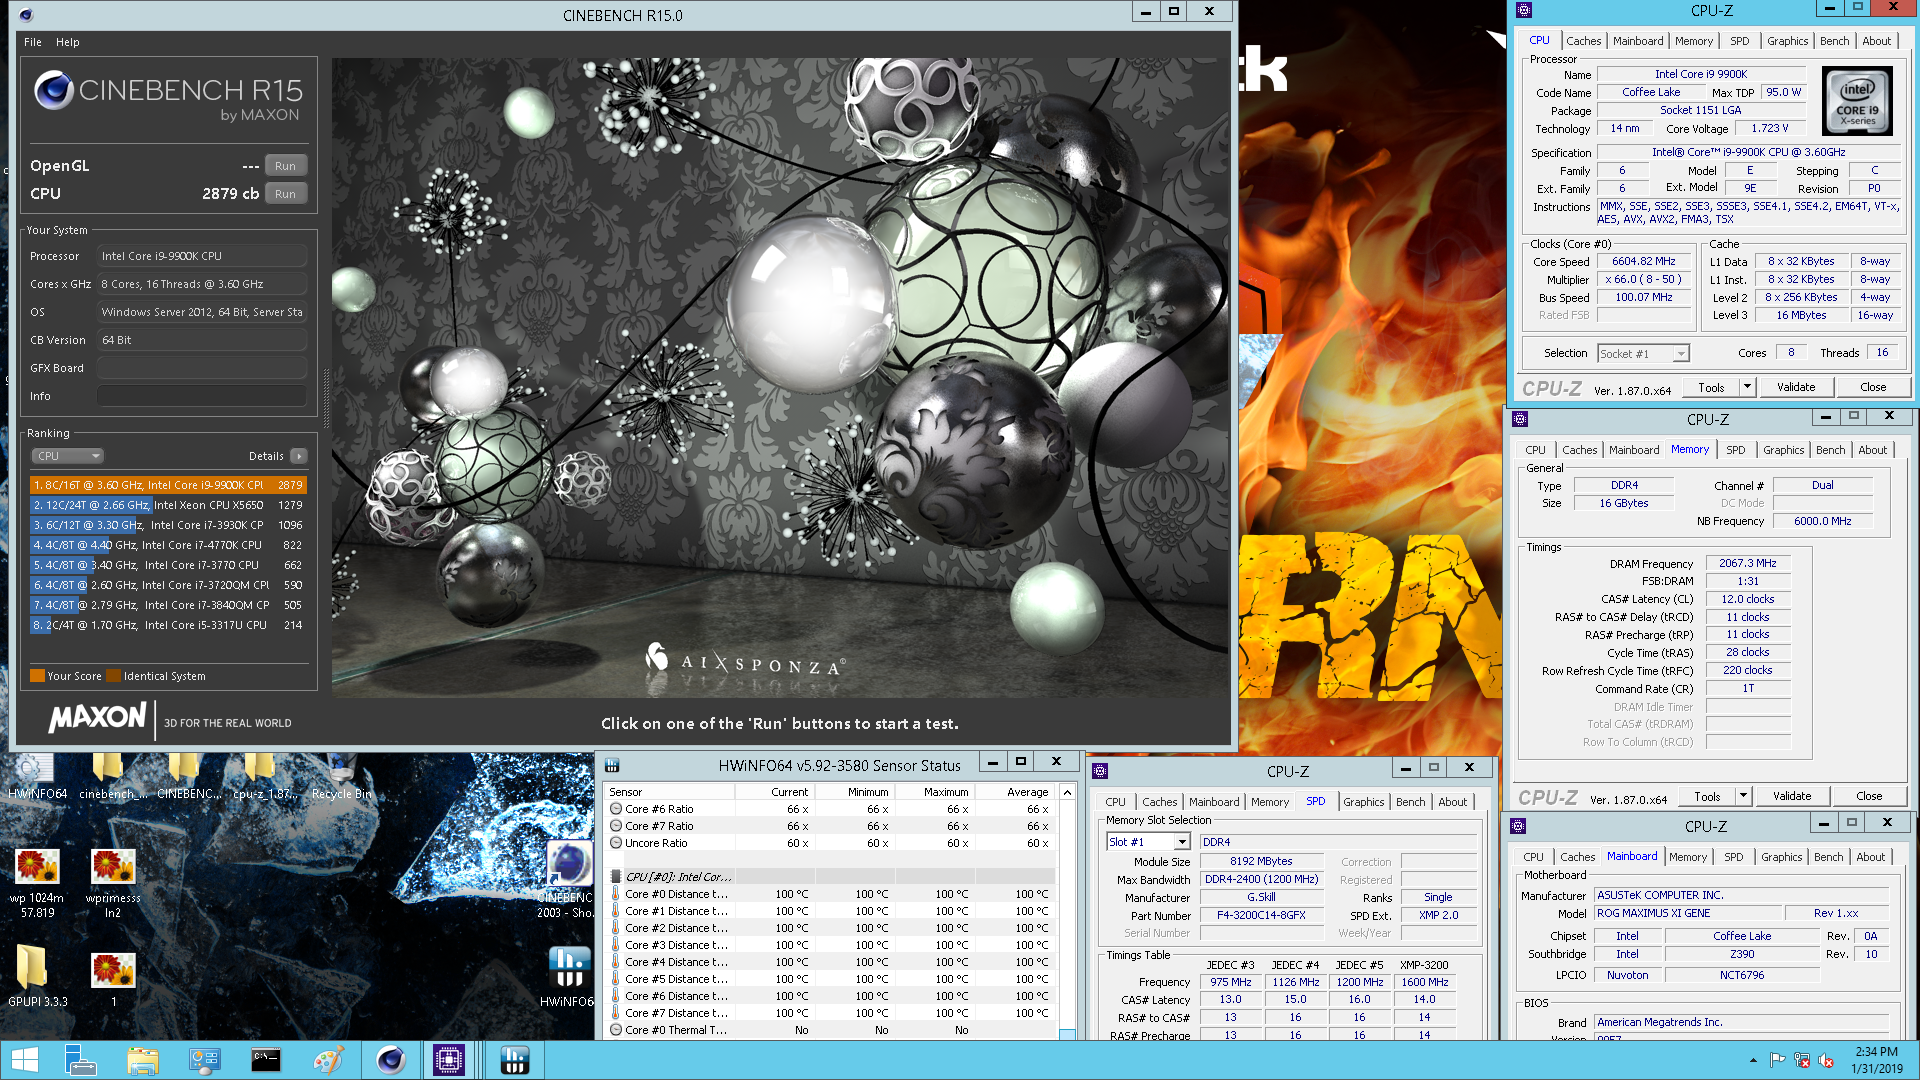This screenshot has width=1920, height=1080.
Task: Switch to Bench tab in CPU-Z CPU window
Action: (x=1834, y=41)
